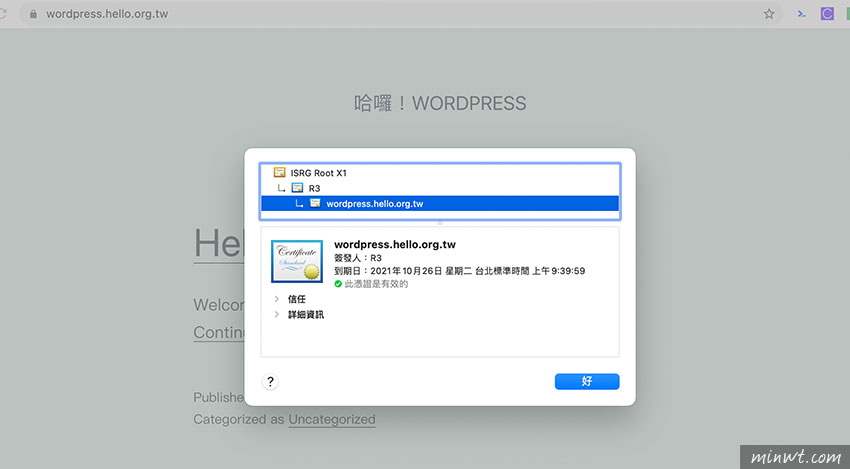The width and height of the screenshot is (850, 469).
Task: Open the Uncategorized category link
Action: coord(332,419)
